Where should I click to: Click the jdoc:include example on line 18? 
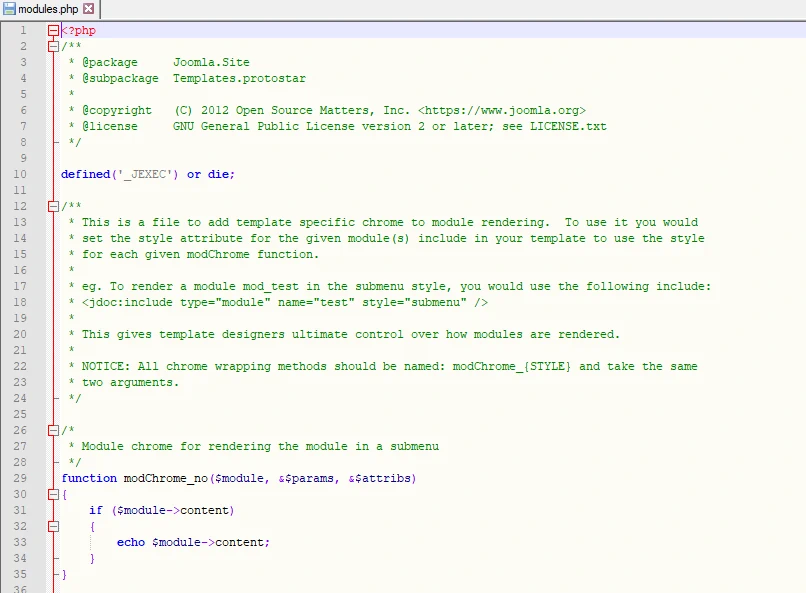click(x=285, y=302)
